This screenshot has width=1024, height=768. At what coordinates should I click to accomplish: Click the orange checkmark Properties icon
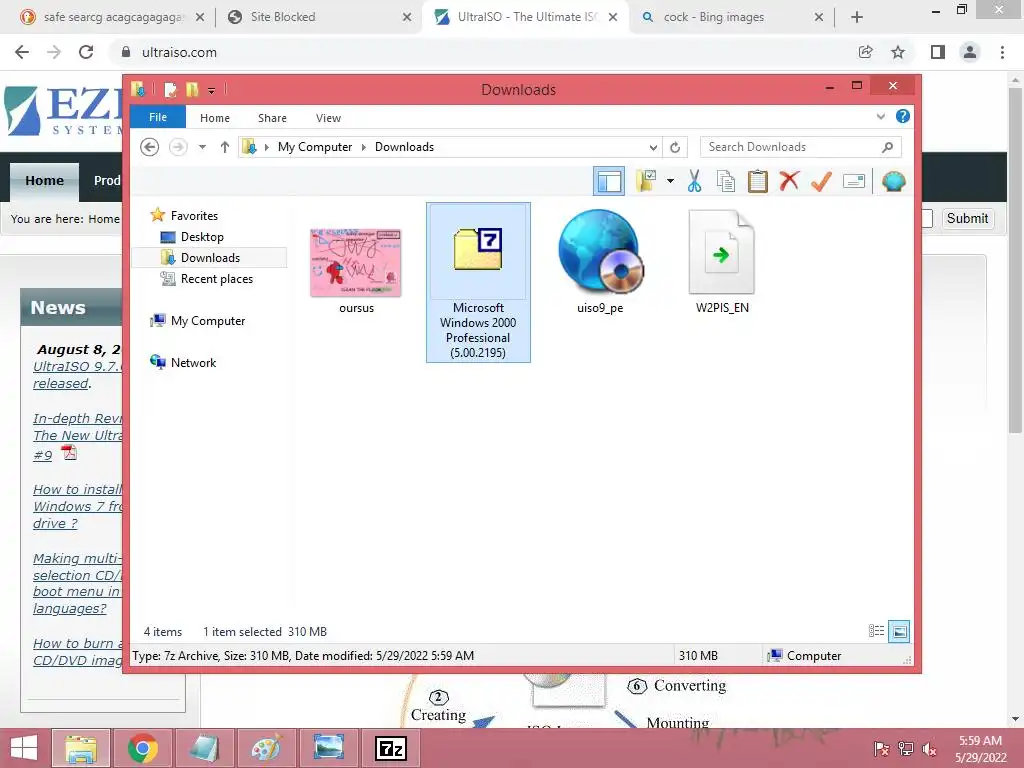(x=821, y=181)
